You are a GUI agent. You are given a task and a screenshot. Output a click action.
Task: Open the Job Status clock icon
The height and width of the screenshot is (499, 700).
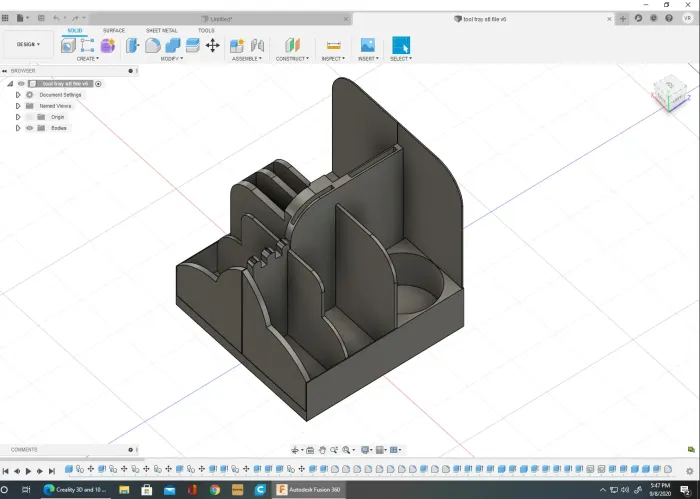click(x=654, y=18)
